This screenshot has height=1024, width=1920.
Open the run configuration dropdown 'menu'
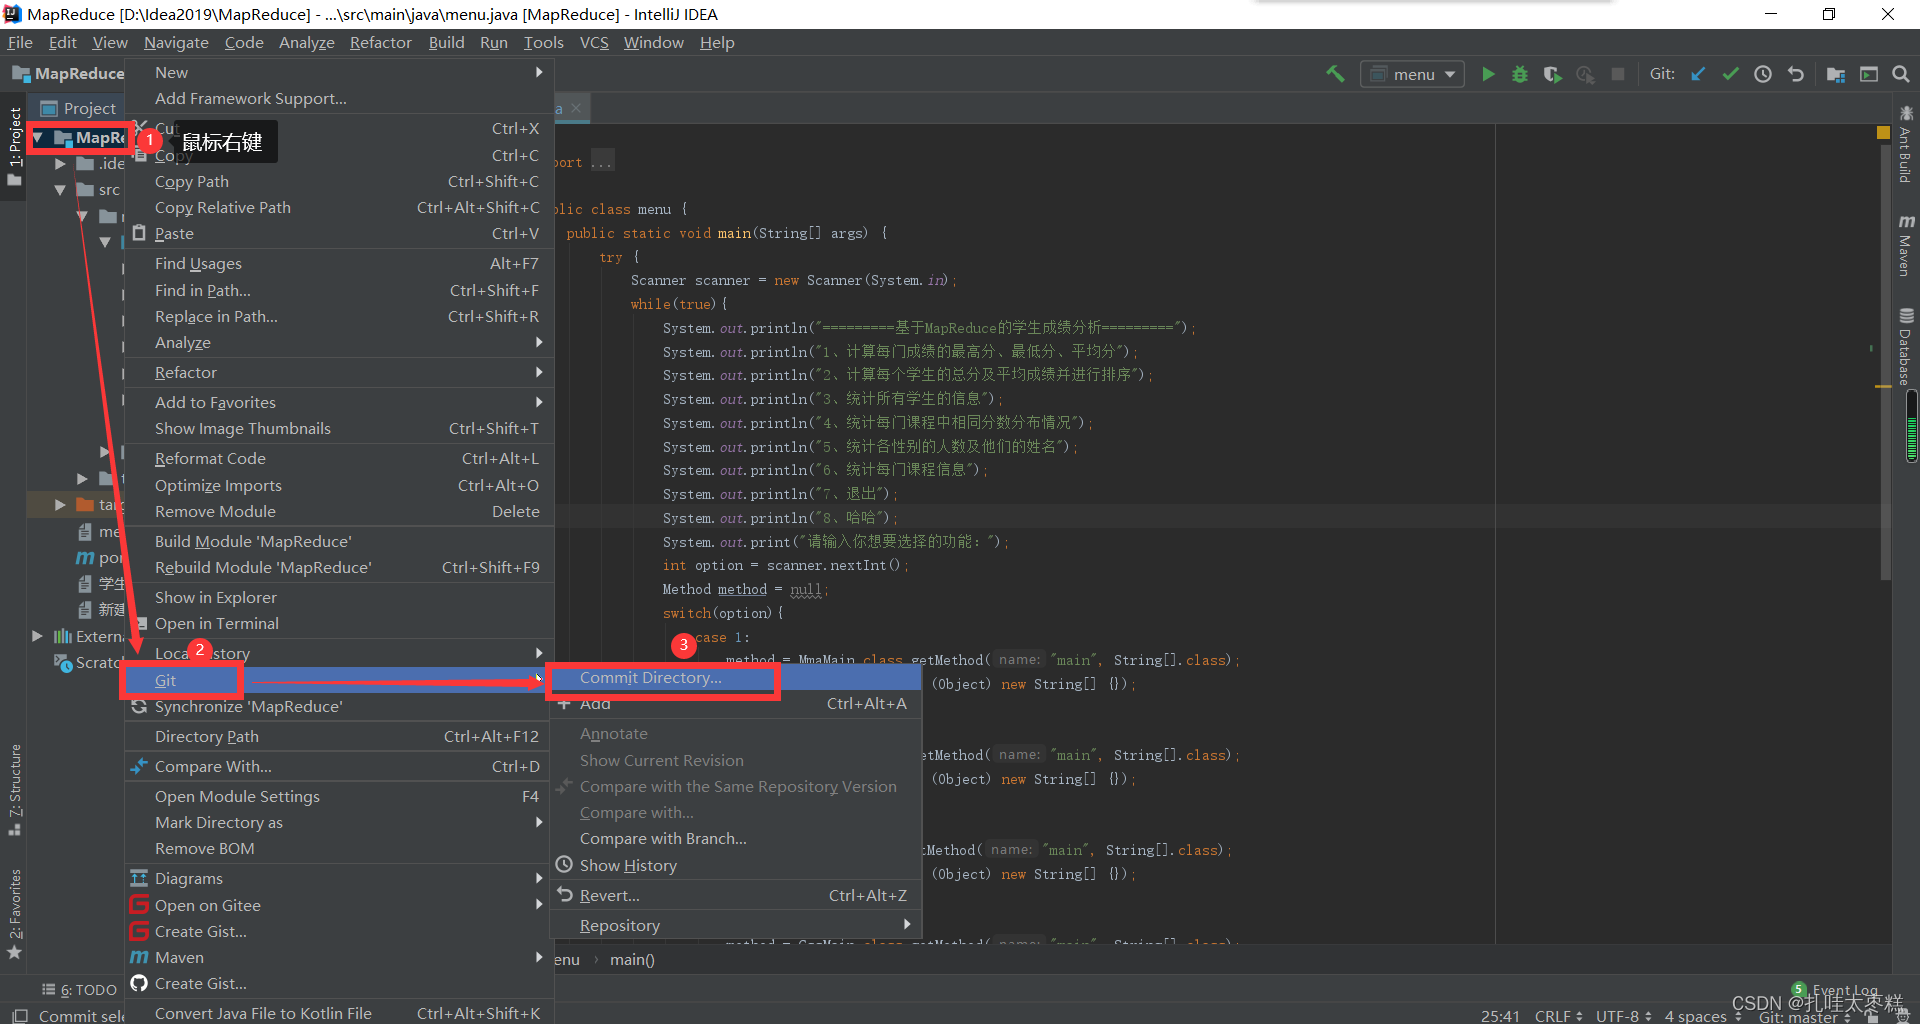click(x=1412, y=74)
